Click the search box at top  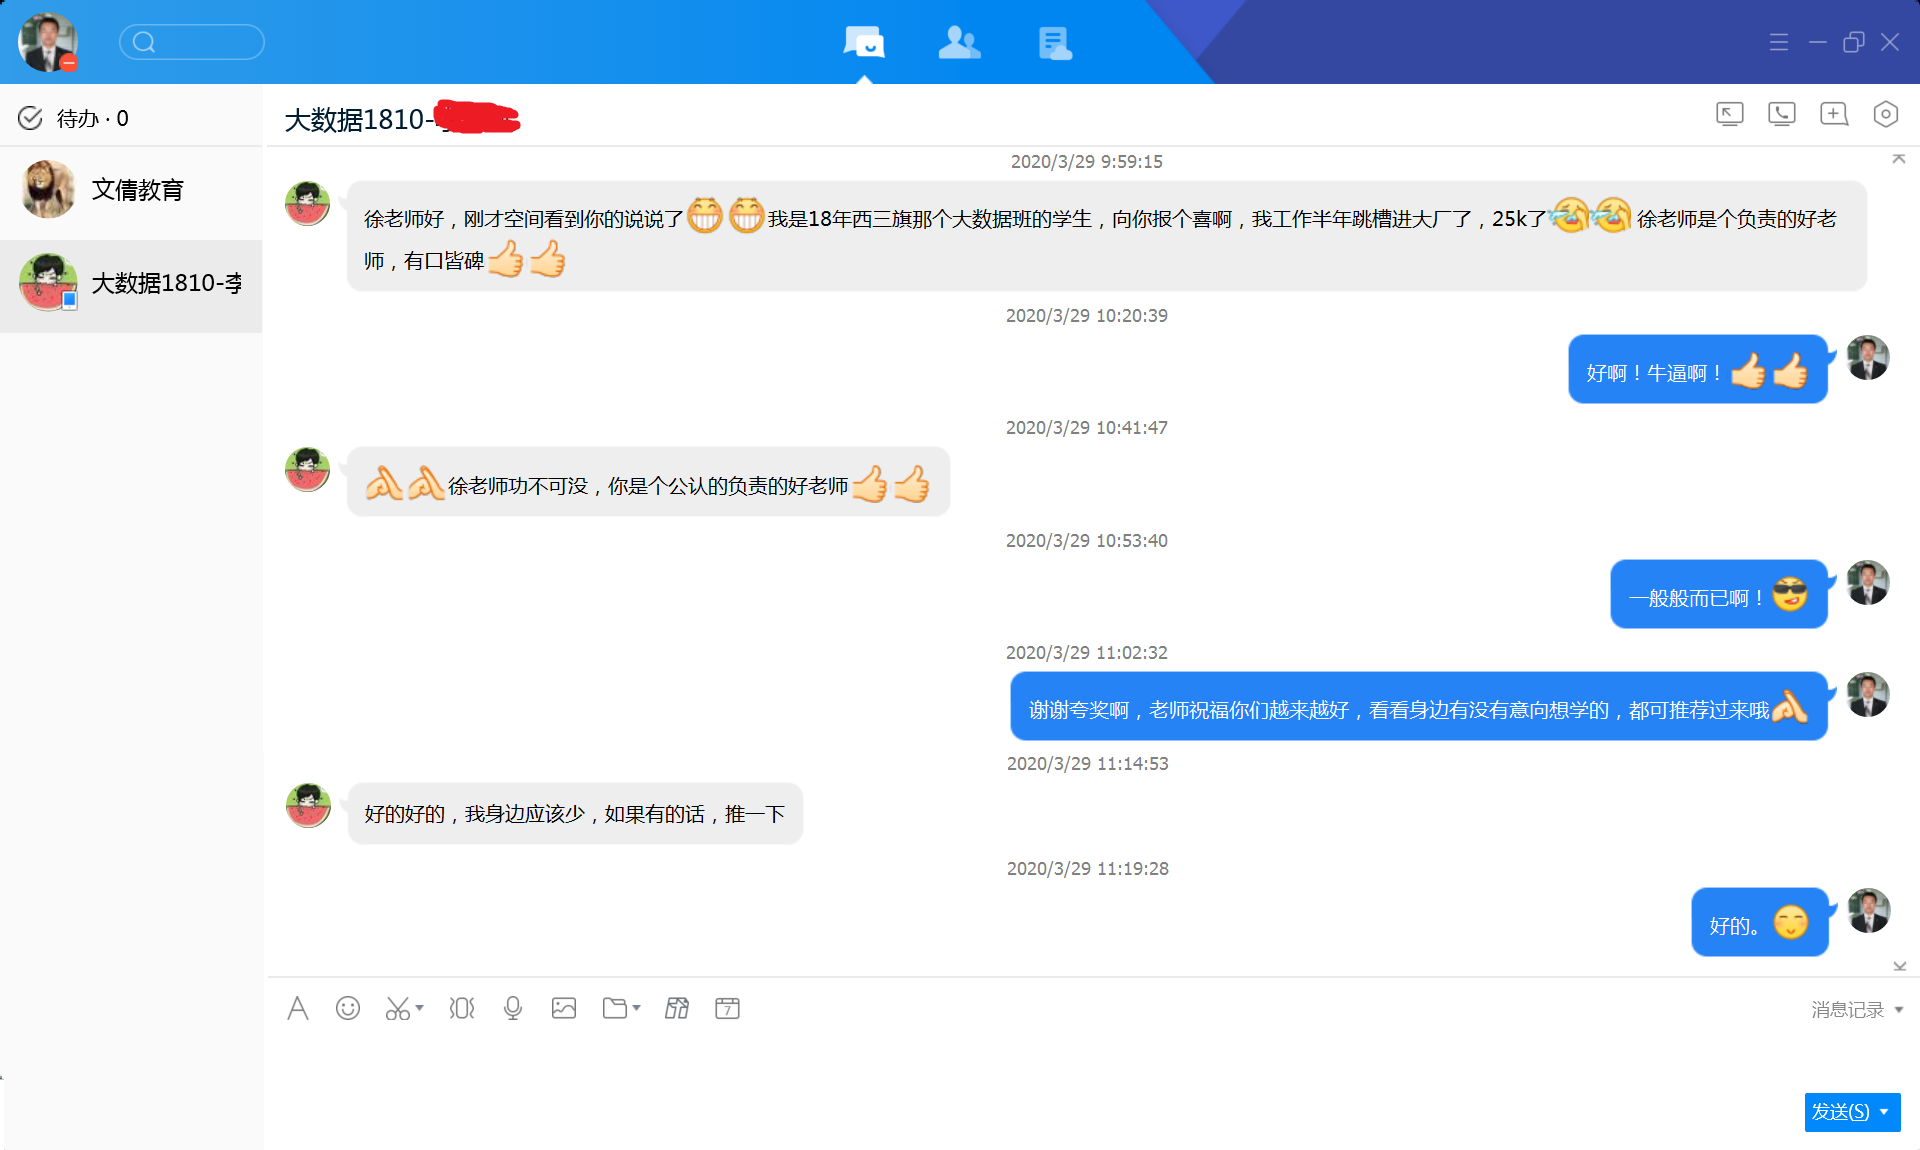(192, 42)
